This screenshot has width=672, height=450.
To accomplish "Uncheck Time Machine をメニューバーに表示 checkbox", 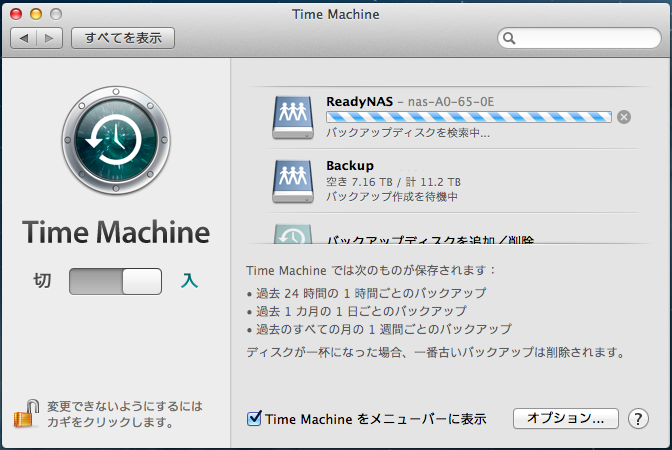I will coord(254,419).
